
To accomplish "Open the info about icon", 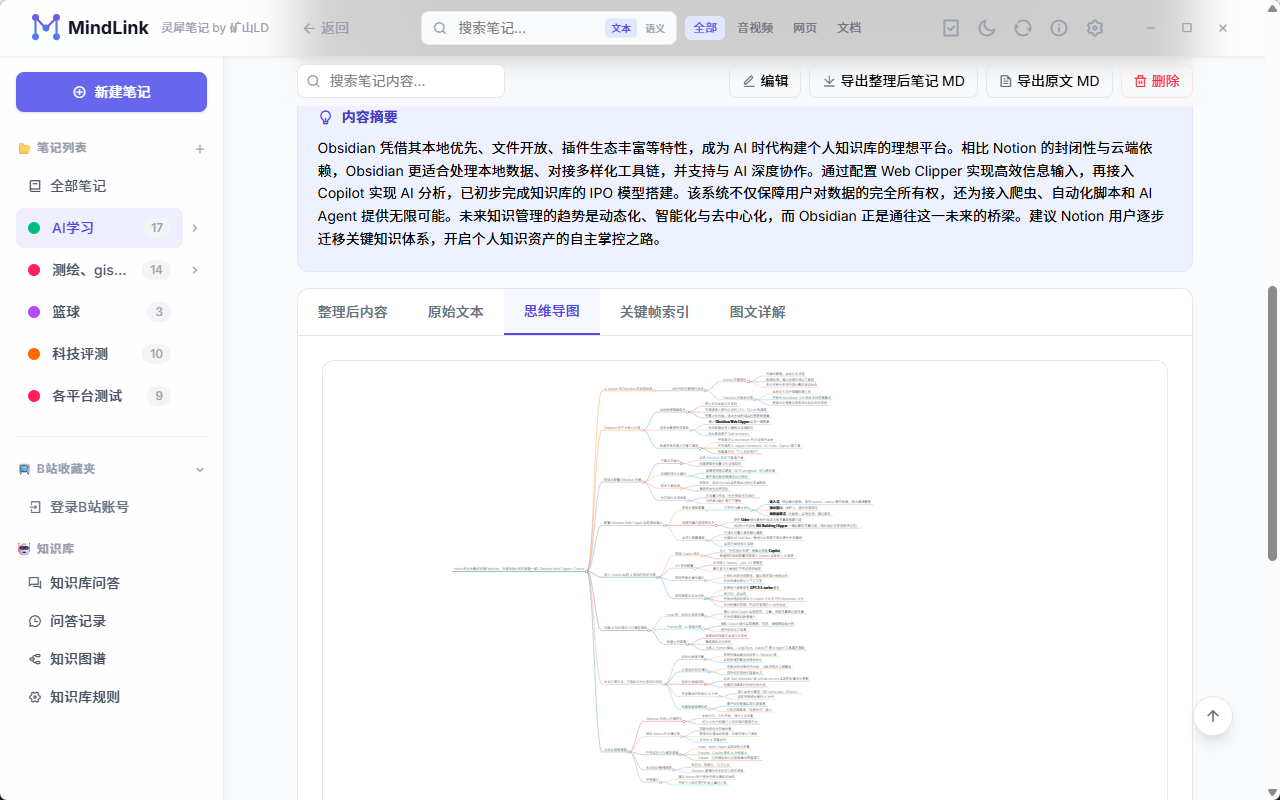I will 1059,28.
